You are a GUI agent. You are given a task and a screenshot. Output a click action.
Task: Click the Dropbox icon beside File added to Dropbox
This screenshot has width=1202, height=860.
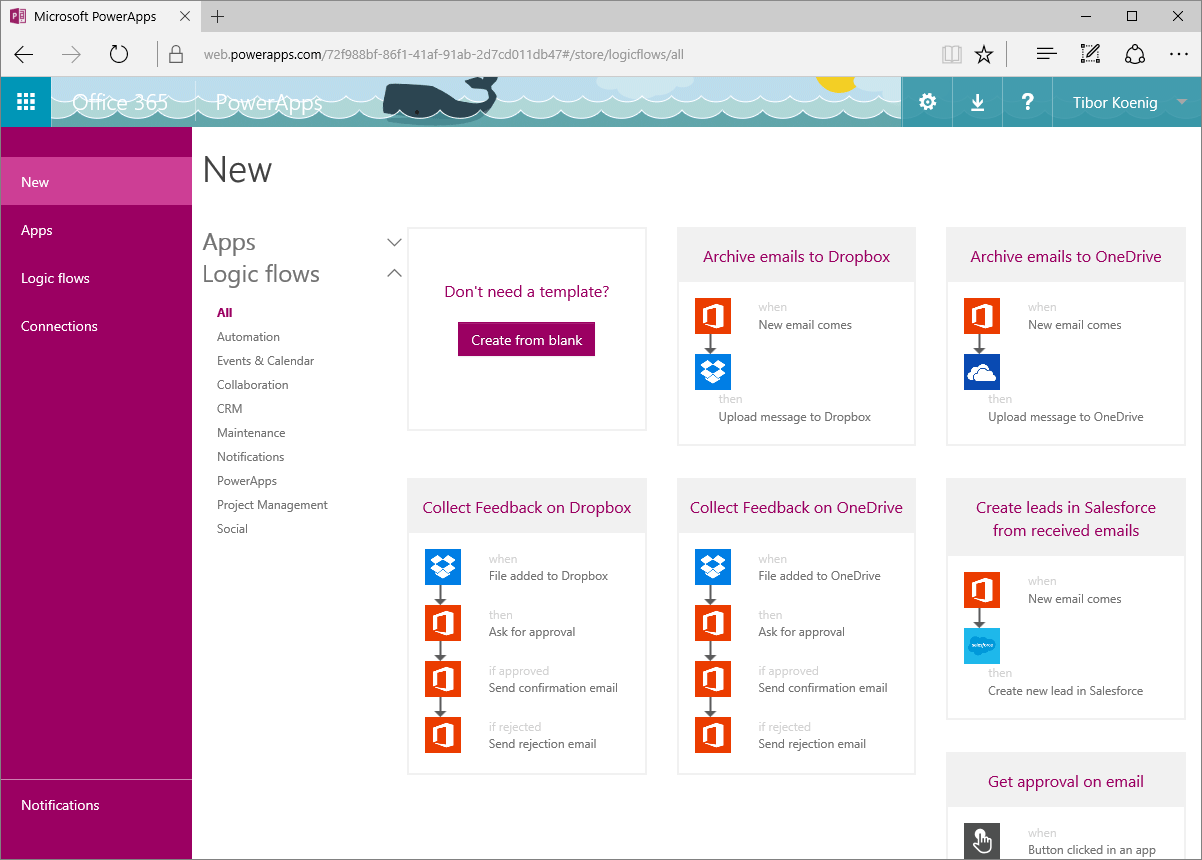(443, 567)
